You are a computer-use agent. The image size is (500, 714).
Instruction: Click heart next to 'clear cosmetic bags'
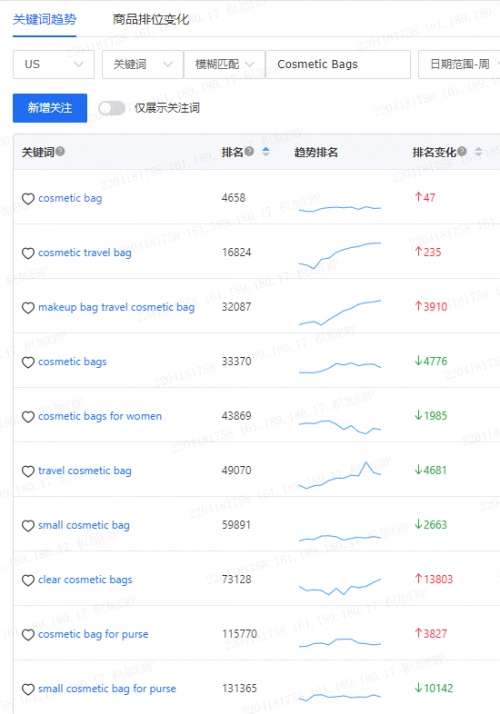coord(28,580)
